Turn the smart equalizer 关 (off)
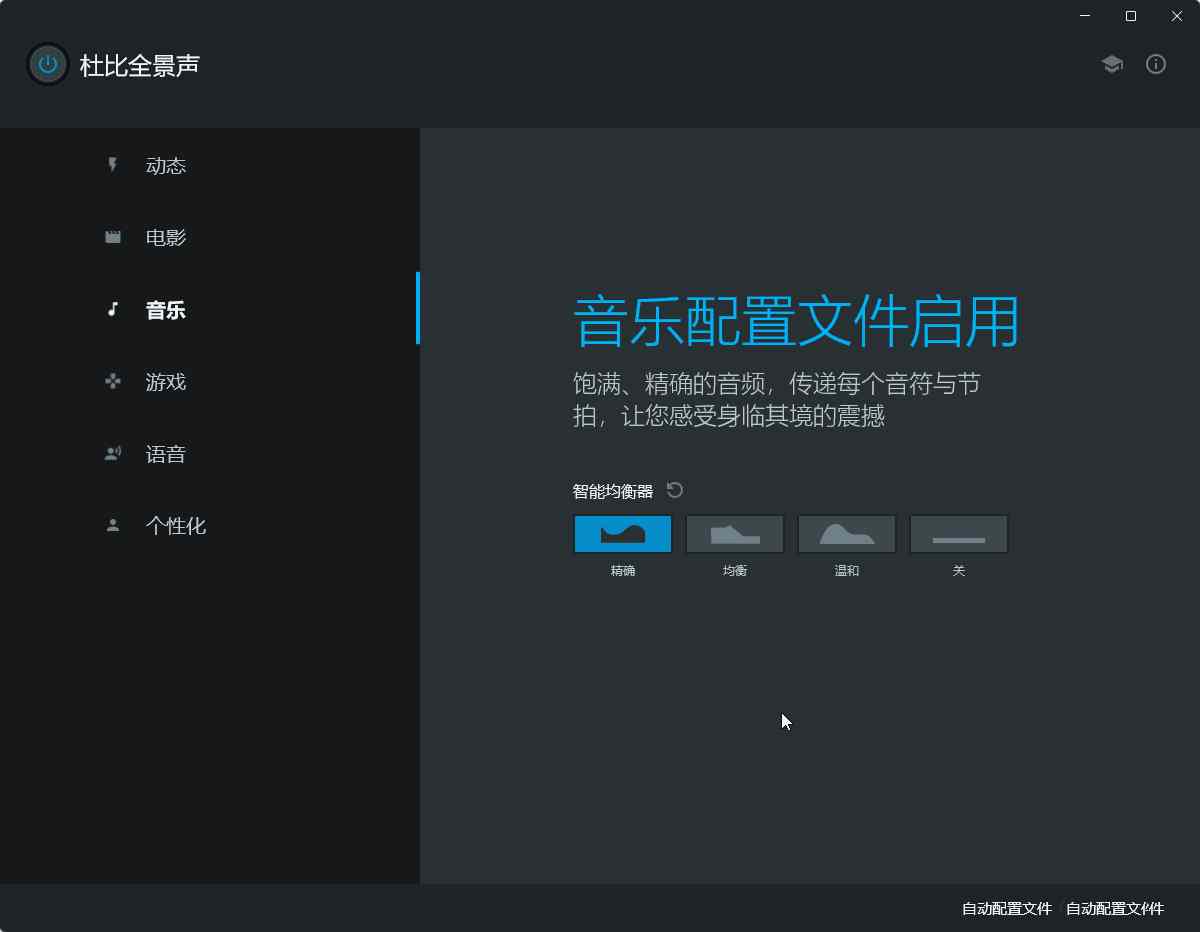The width and height of the screenshot is (1200, 932). [x=958, y=534]
